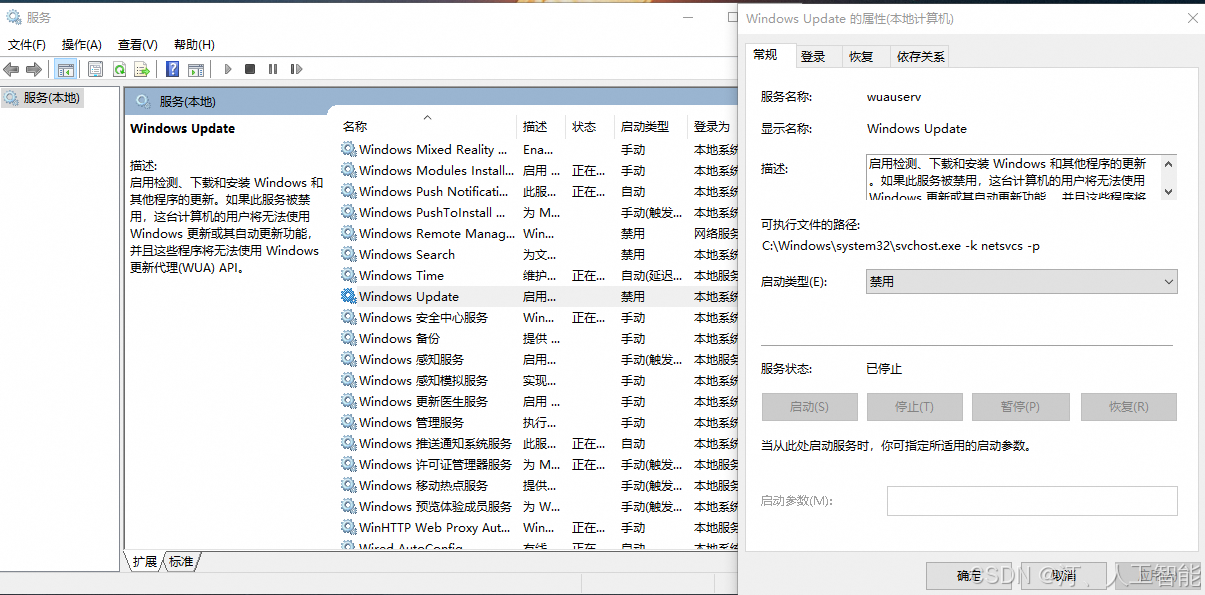Select the Windows Search service row
Image resolution: width=1205 pixels, height=595 pixels.
(x=538, y=254)
